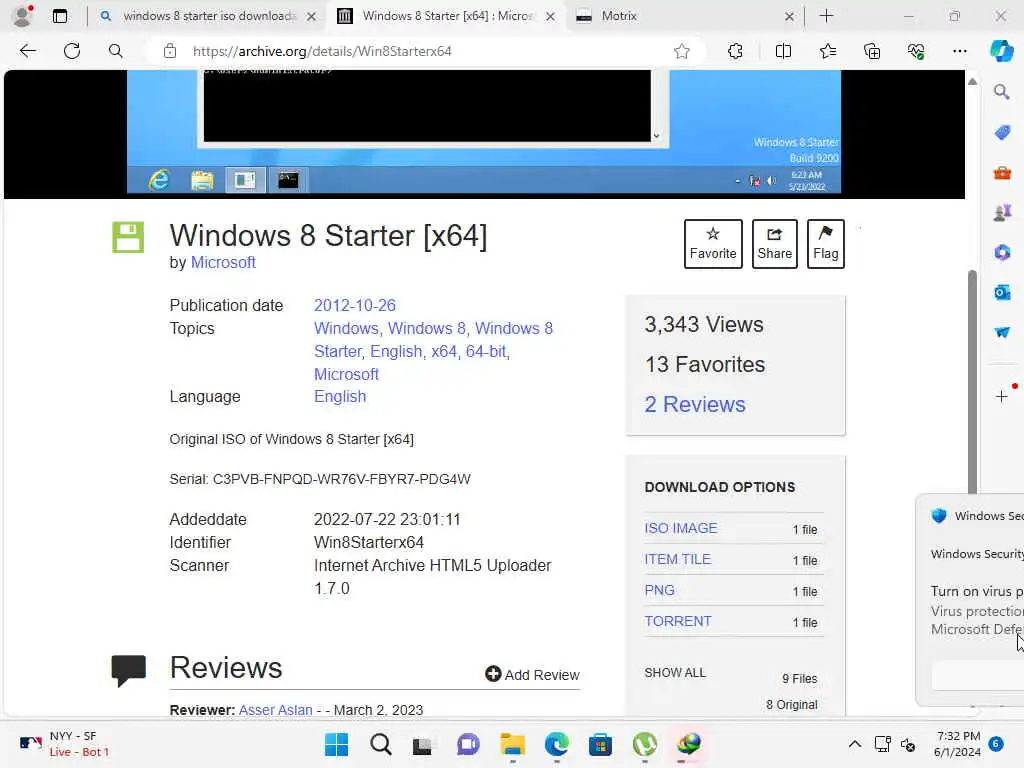Image resolution: width=1024 pixels, height=768 pixels.
Task: Show hidden system tray icons
Action: click(854, 744)
